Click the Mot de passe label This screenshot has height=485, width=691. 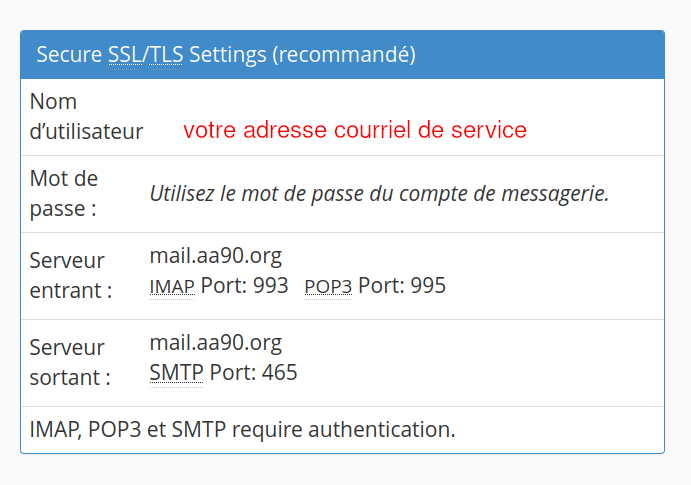tap(64, 194)
